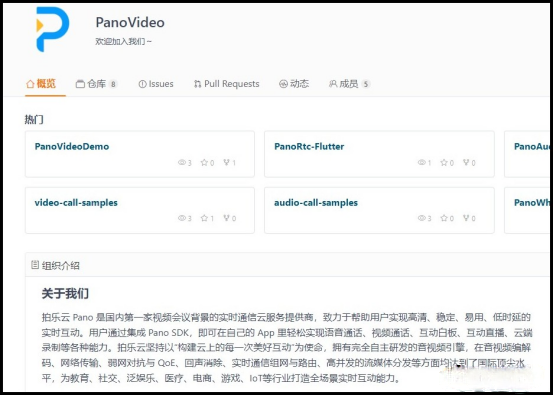The image size is (554, 395).
Task: Click the star icon on video-call-samples
Action: 204,218
